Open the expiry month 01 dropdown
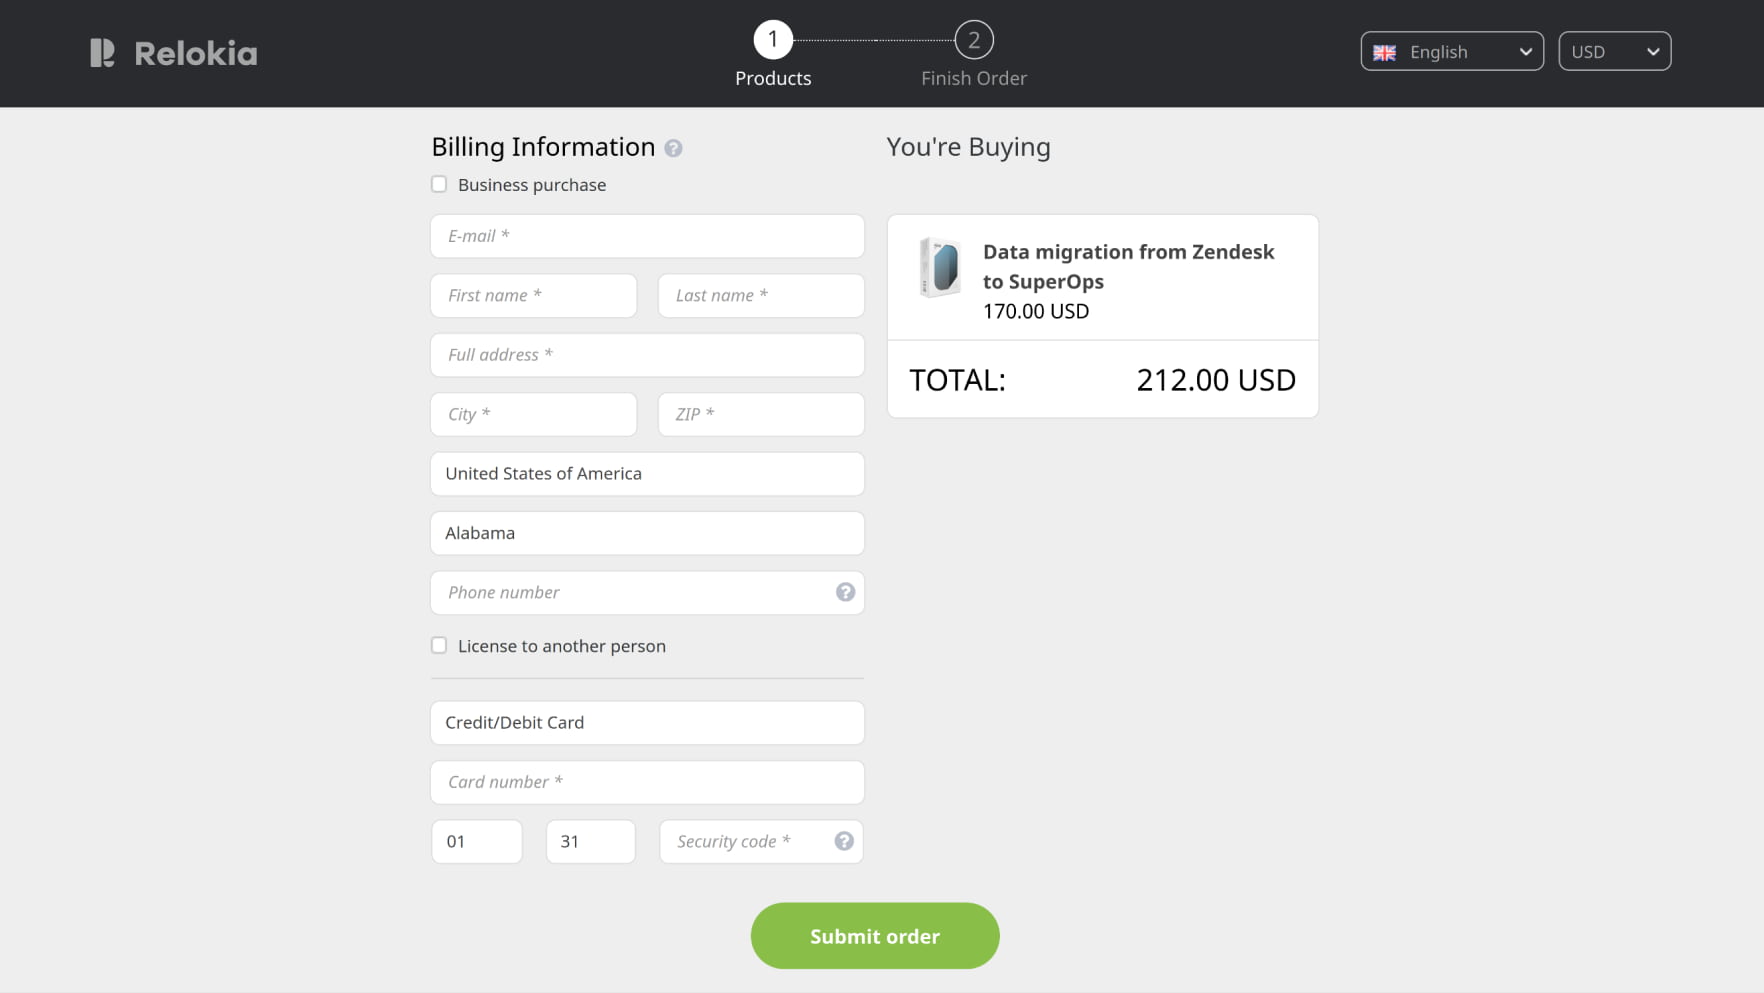The image size is (1764, 993). click(477, 842)
